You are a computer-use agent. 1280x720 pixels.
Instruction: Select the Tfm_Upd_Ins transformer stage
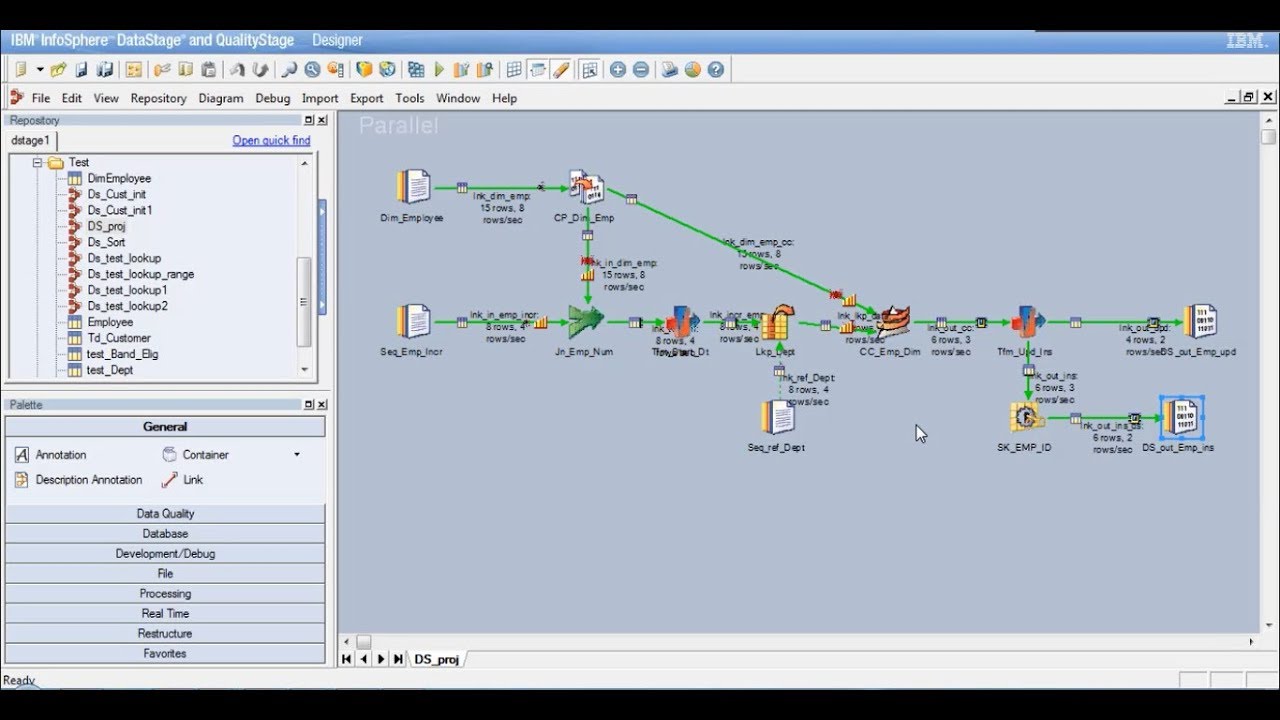pos(1027,322)
